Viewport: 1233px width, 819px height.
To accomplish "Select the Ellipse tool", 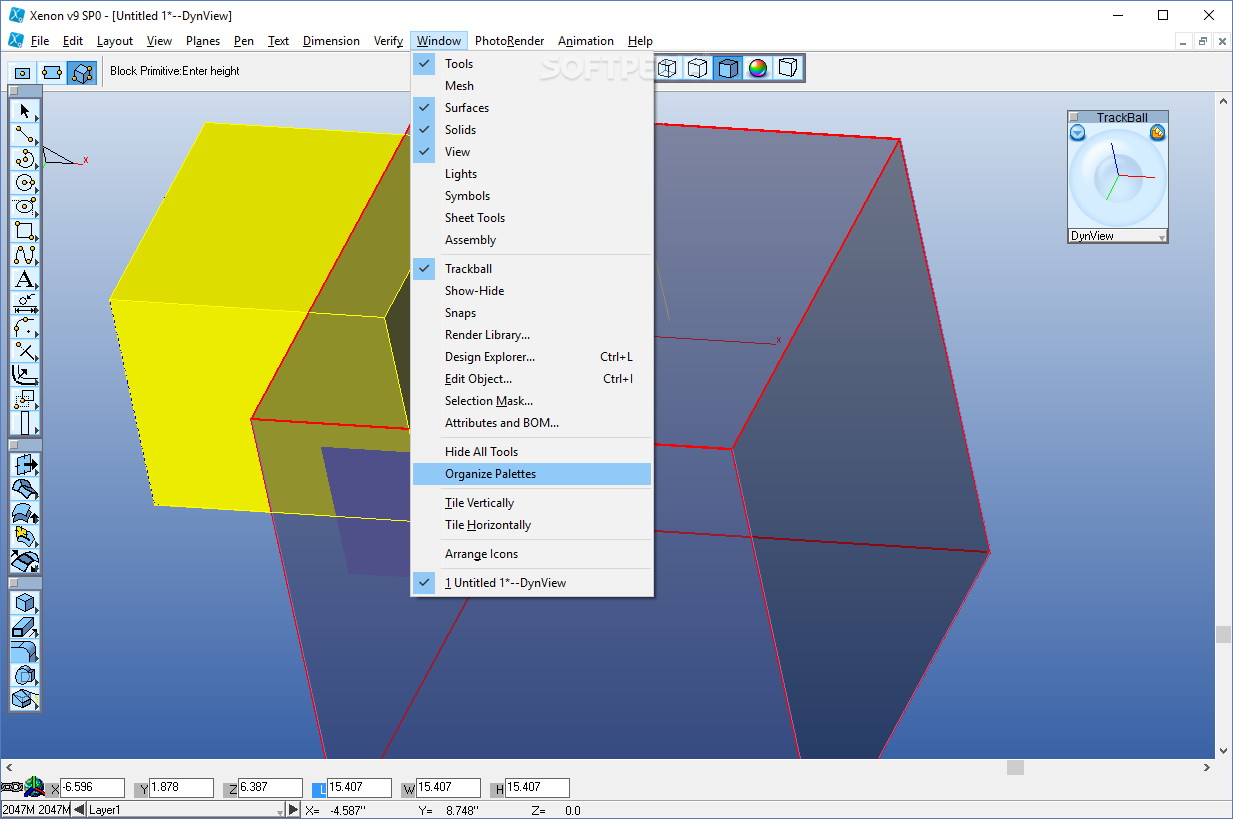I will tap(25, 207).
